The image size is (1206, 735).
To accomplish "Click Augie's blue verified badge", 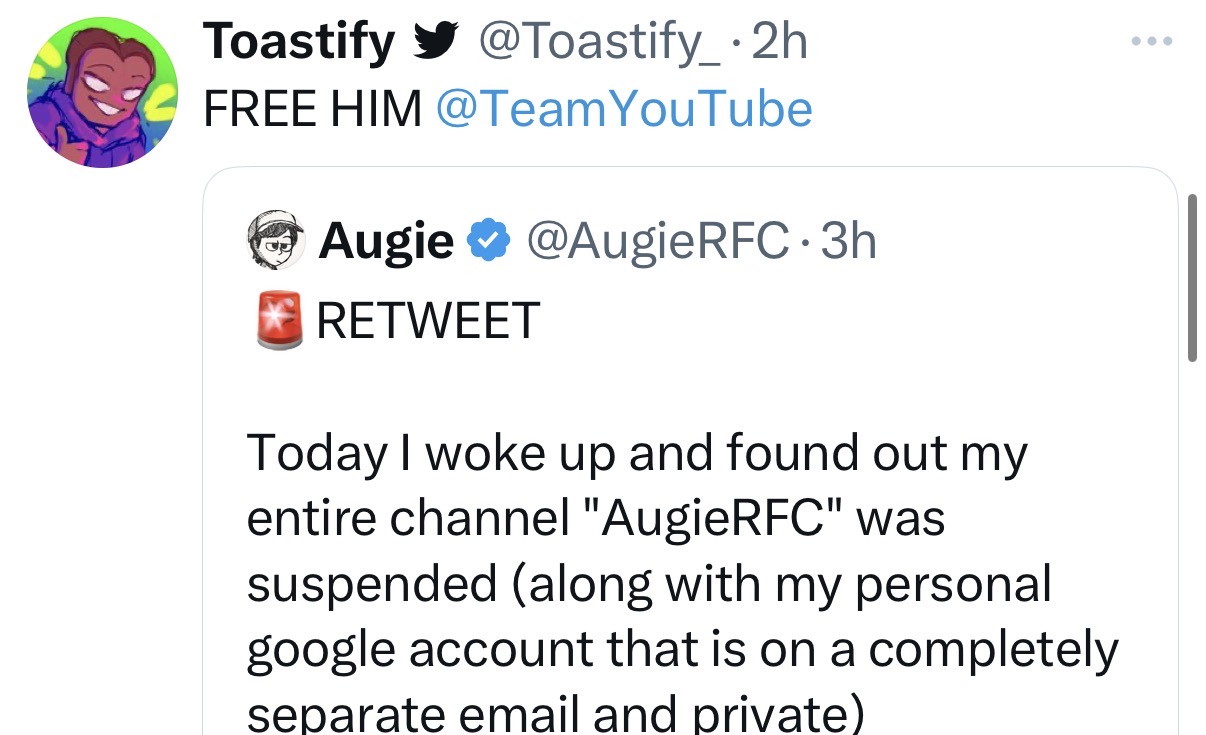I will [486, 241].
